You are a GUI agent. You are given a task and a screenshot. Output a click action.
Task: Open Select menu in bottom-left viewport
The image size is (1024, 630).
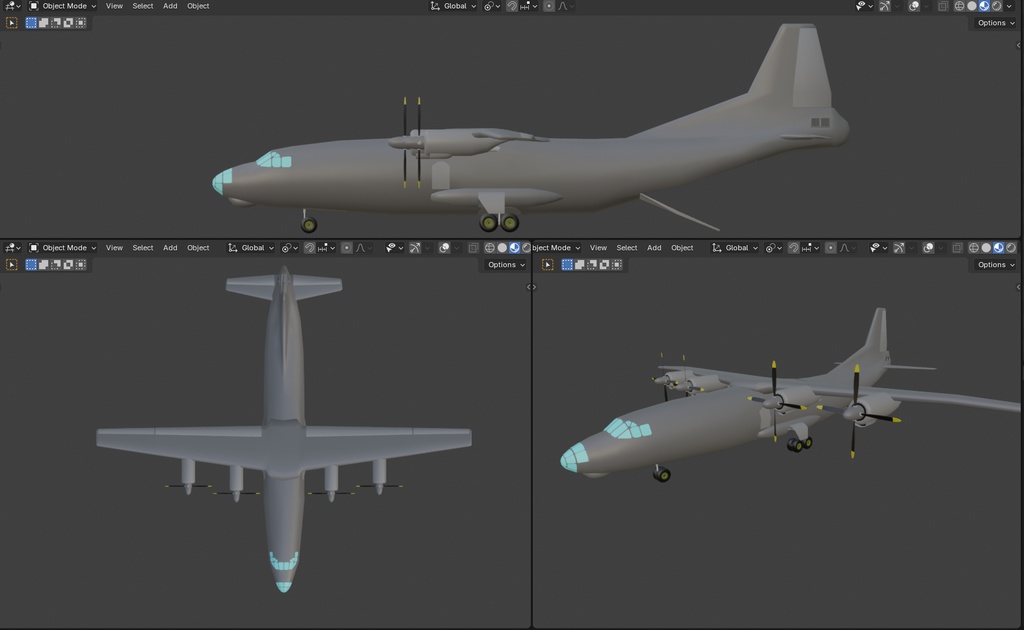click(142, 247)
